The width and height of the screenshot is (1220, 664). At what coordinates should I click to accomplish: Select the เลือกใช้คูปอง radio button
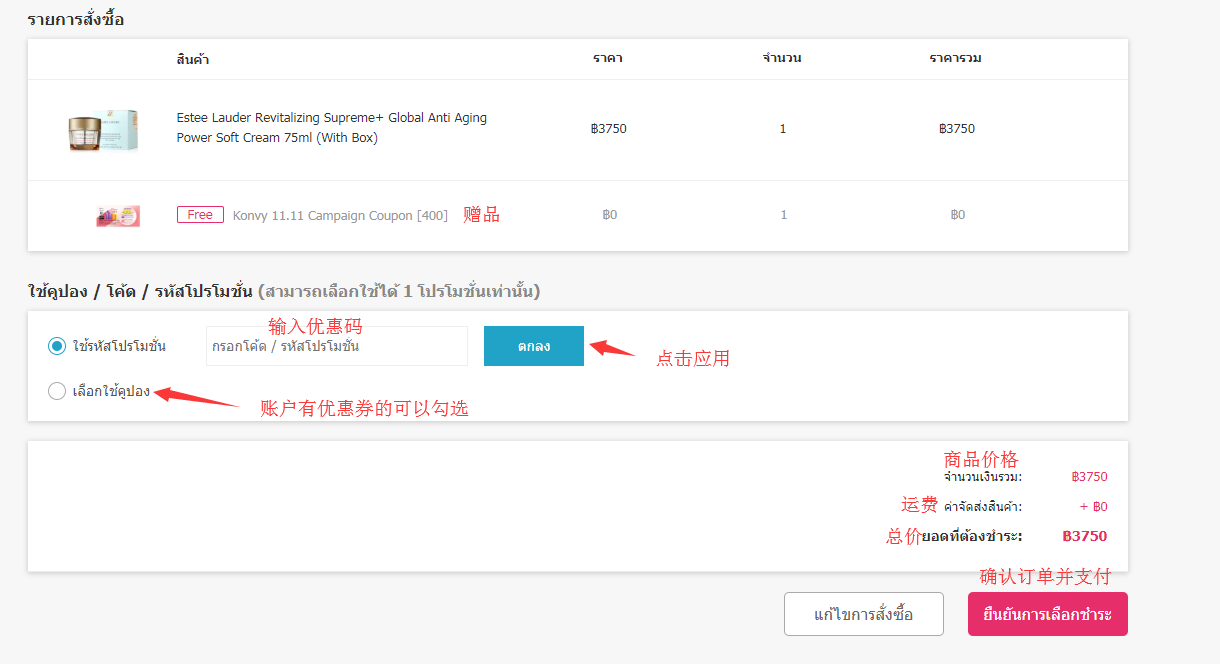tap(57, 391)
